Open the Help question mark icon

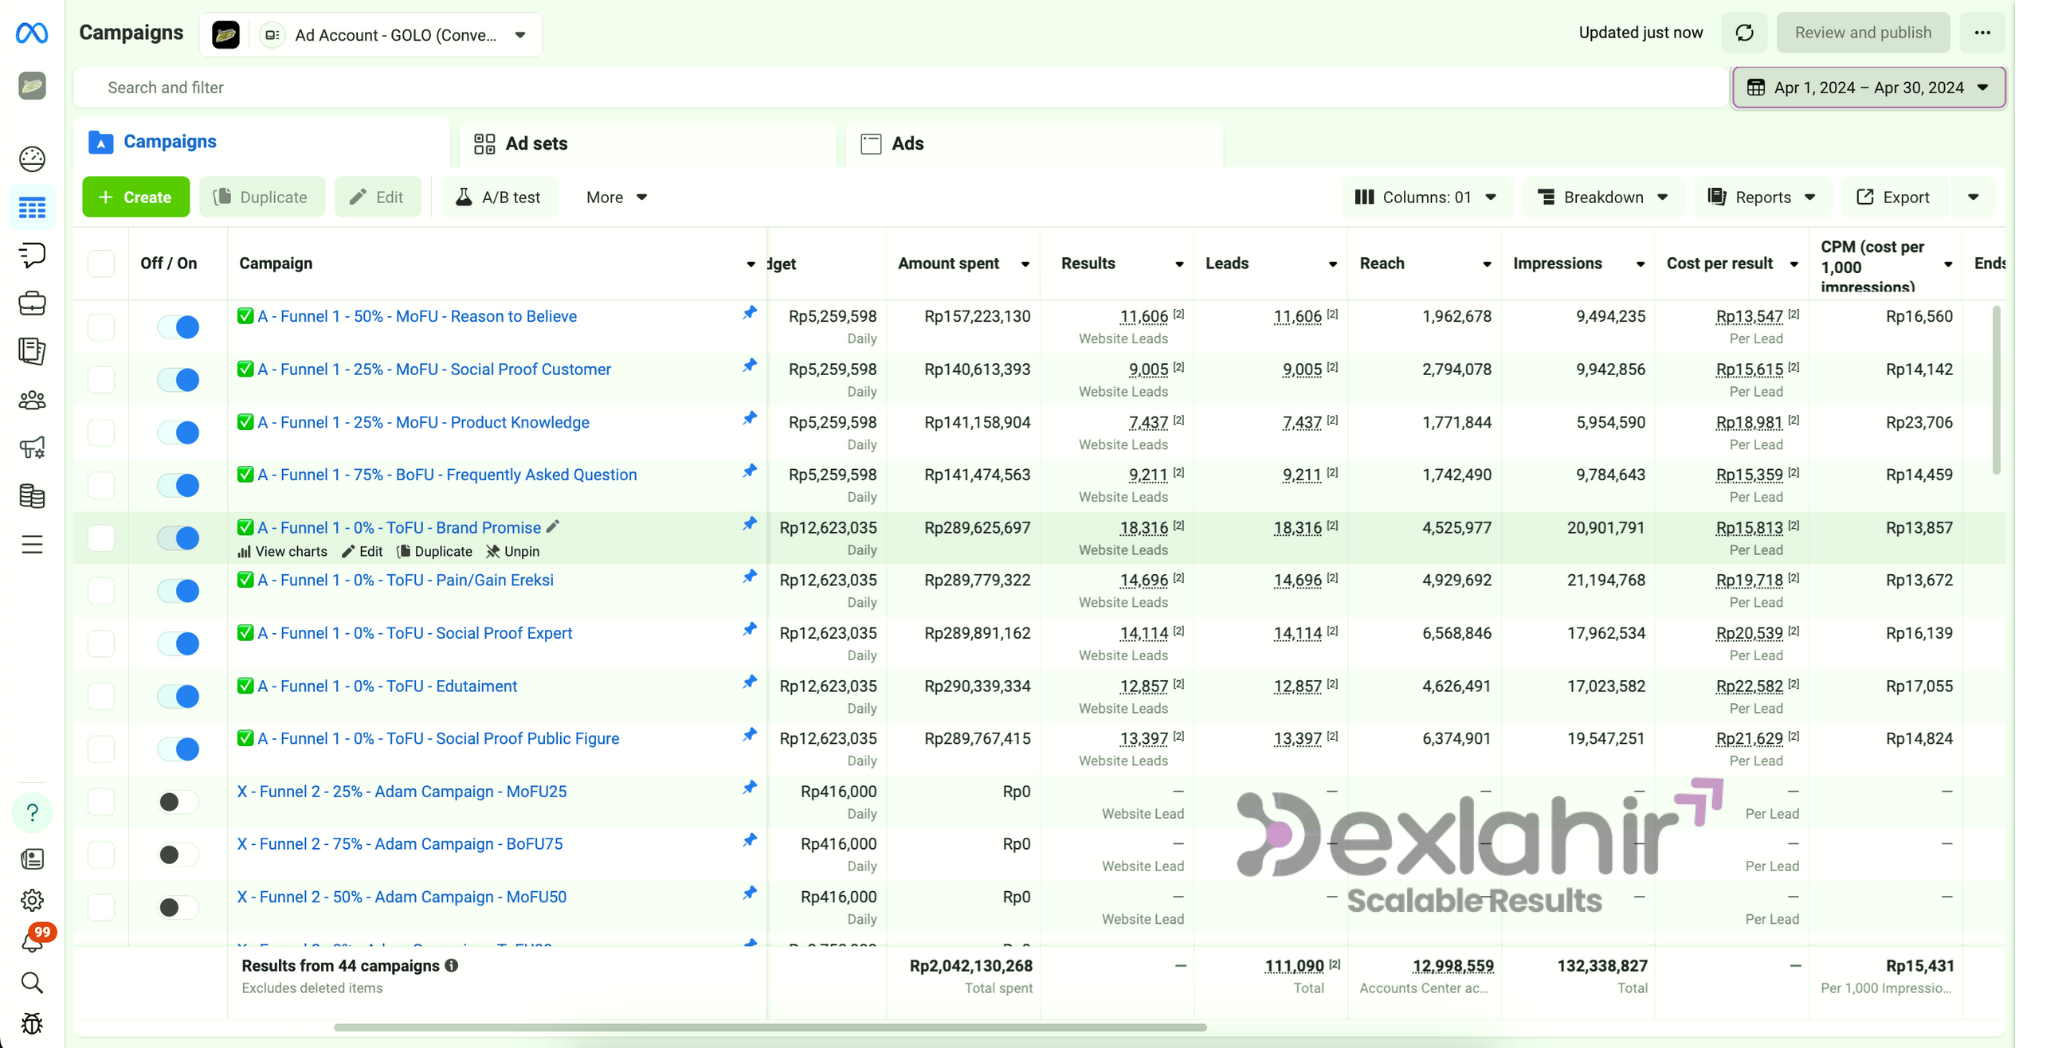click(32, 812)
